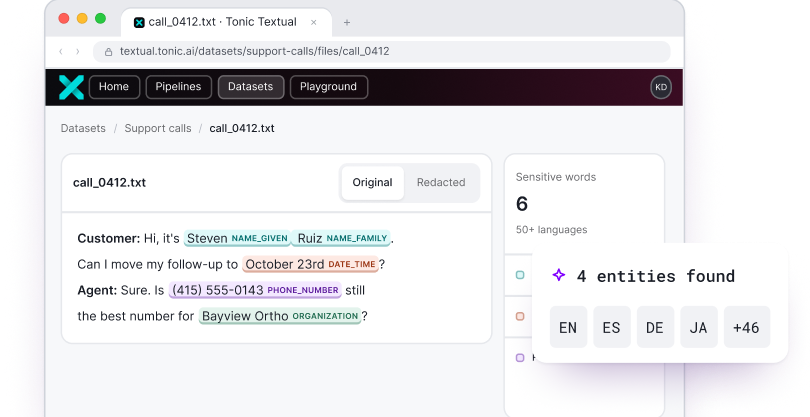Screen dimensions: 810x417
Task: Click the browser tab favicon for call_0412.txt
Action: click(139, 22)
